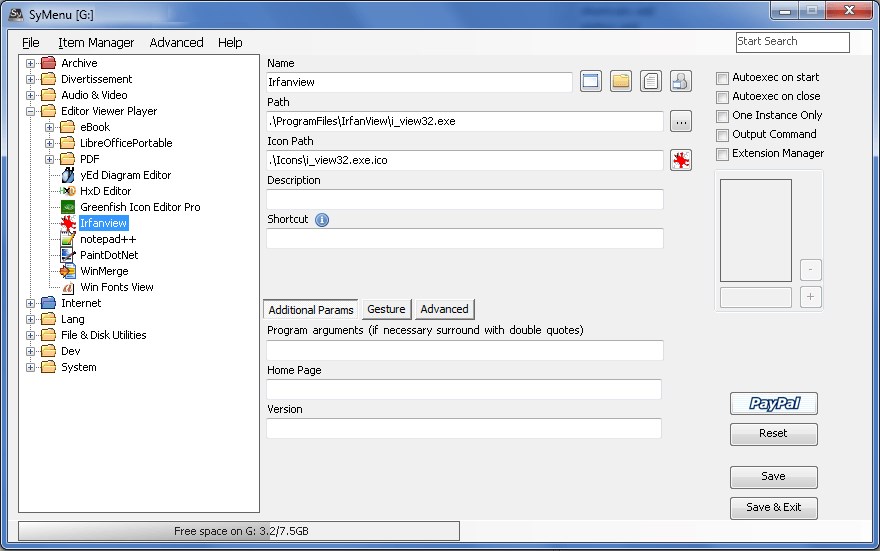Click the folder icon beside the Name field

click(621, 81)
